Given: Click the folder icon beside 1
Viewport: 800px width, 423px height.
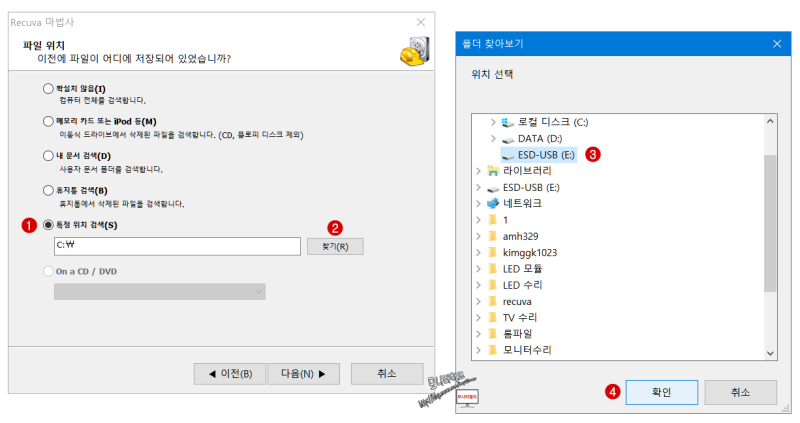Looking at the screenshot, I should [492, 220].
